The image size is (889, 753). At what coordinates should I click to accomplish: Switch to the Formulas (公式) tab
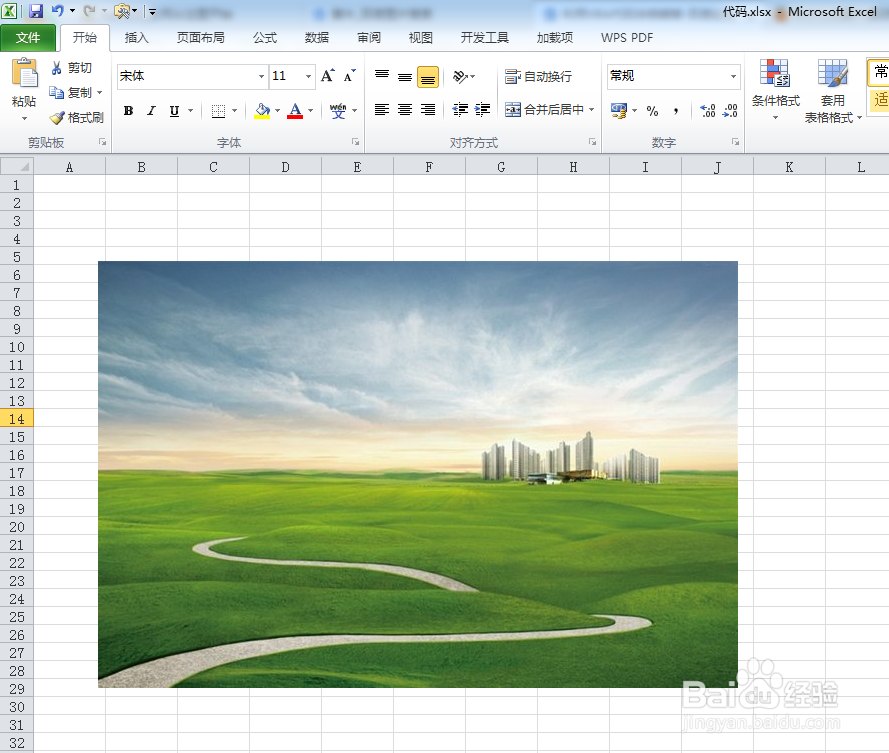coord(265,37)
